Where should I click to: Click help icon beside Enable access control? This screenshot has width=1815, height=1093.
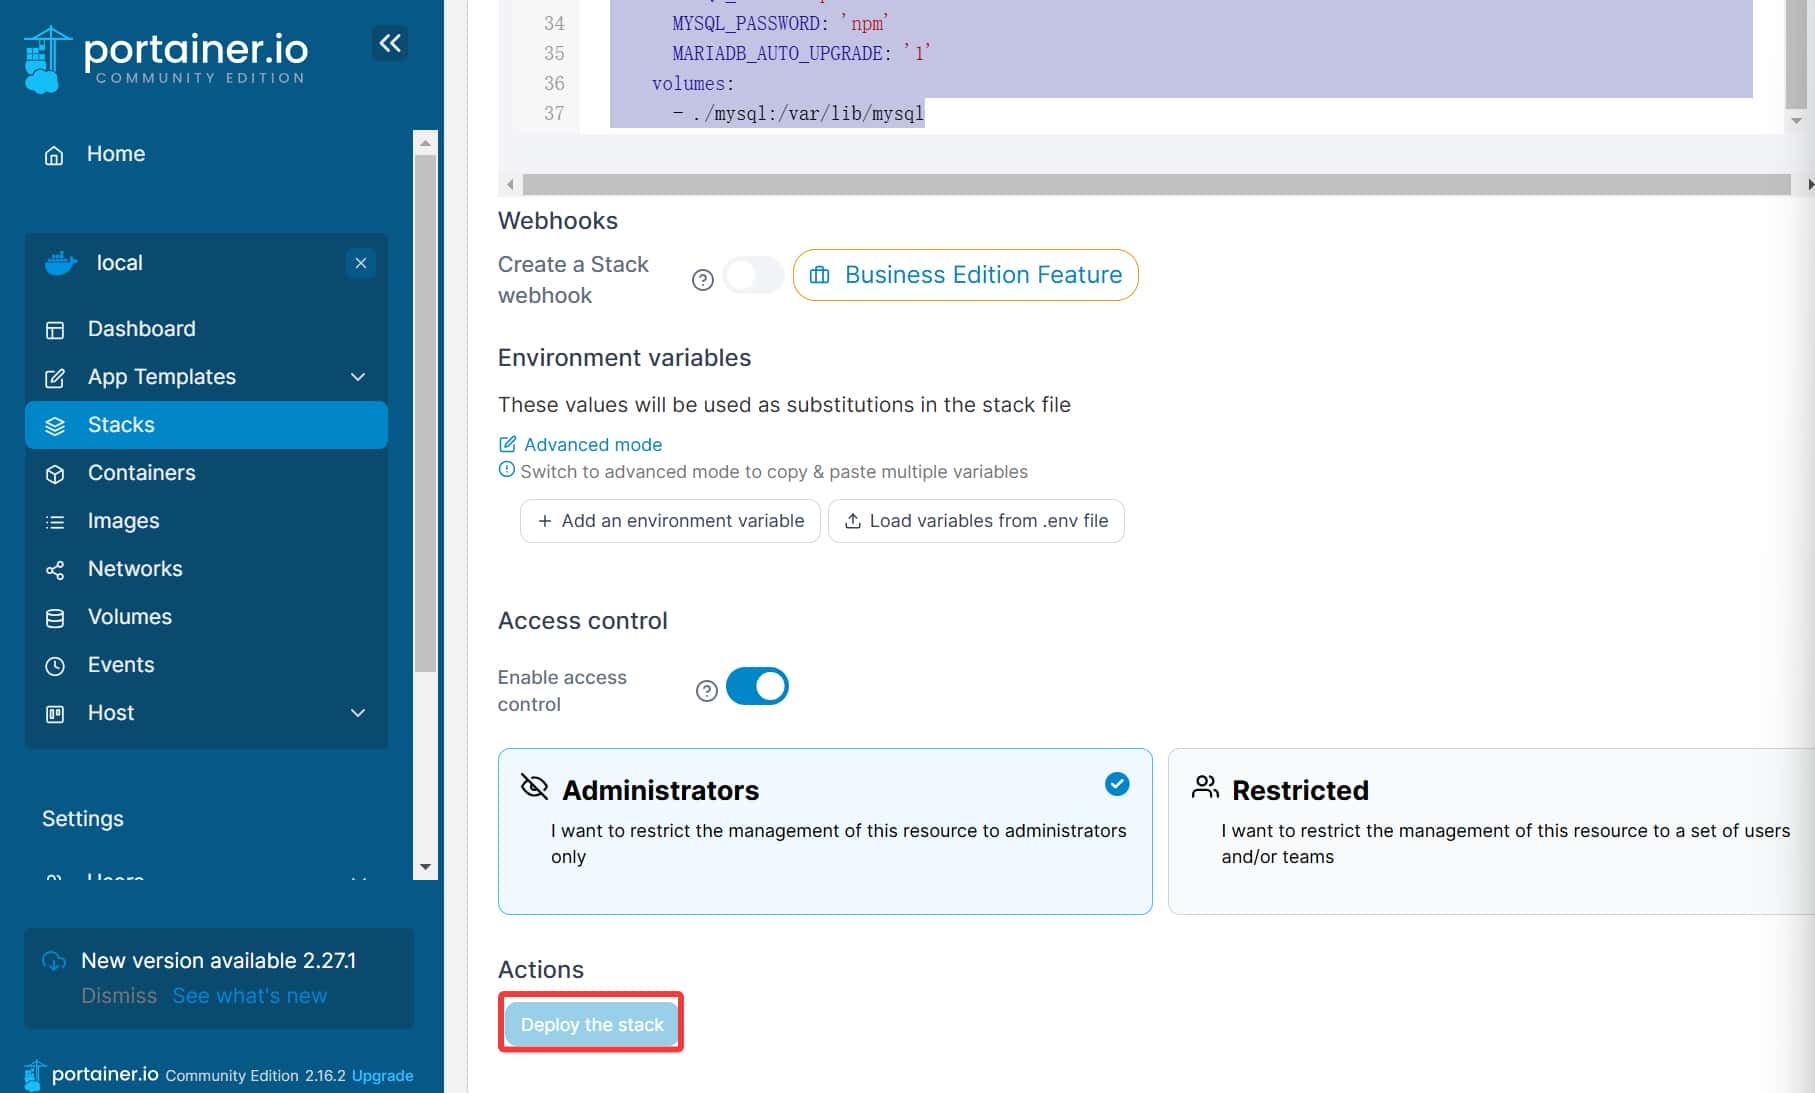tap(707, 691)
